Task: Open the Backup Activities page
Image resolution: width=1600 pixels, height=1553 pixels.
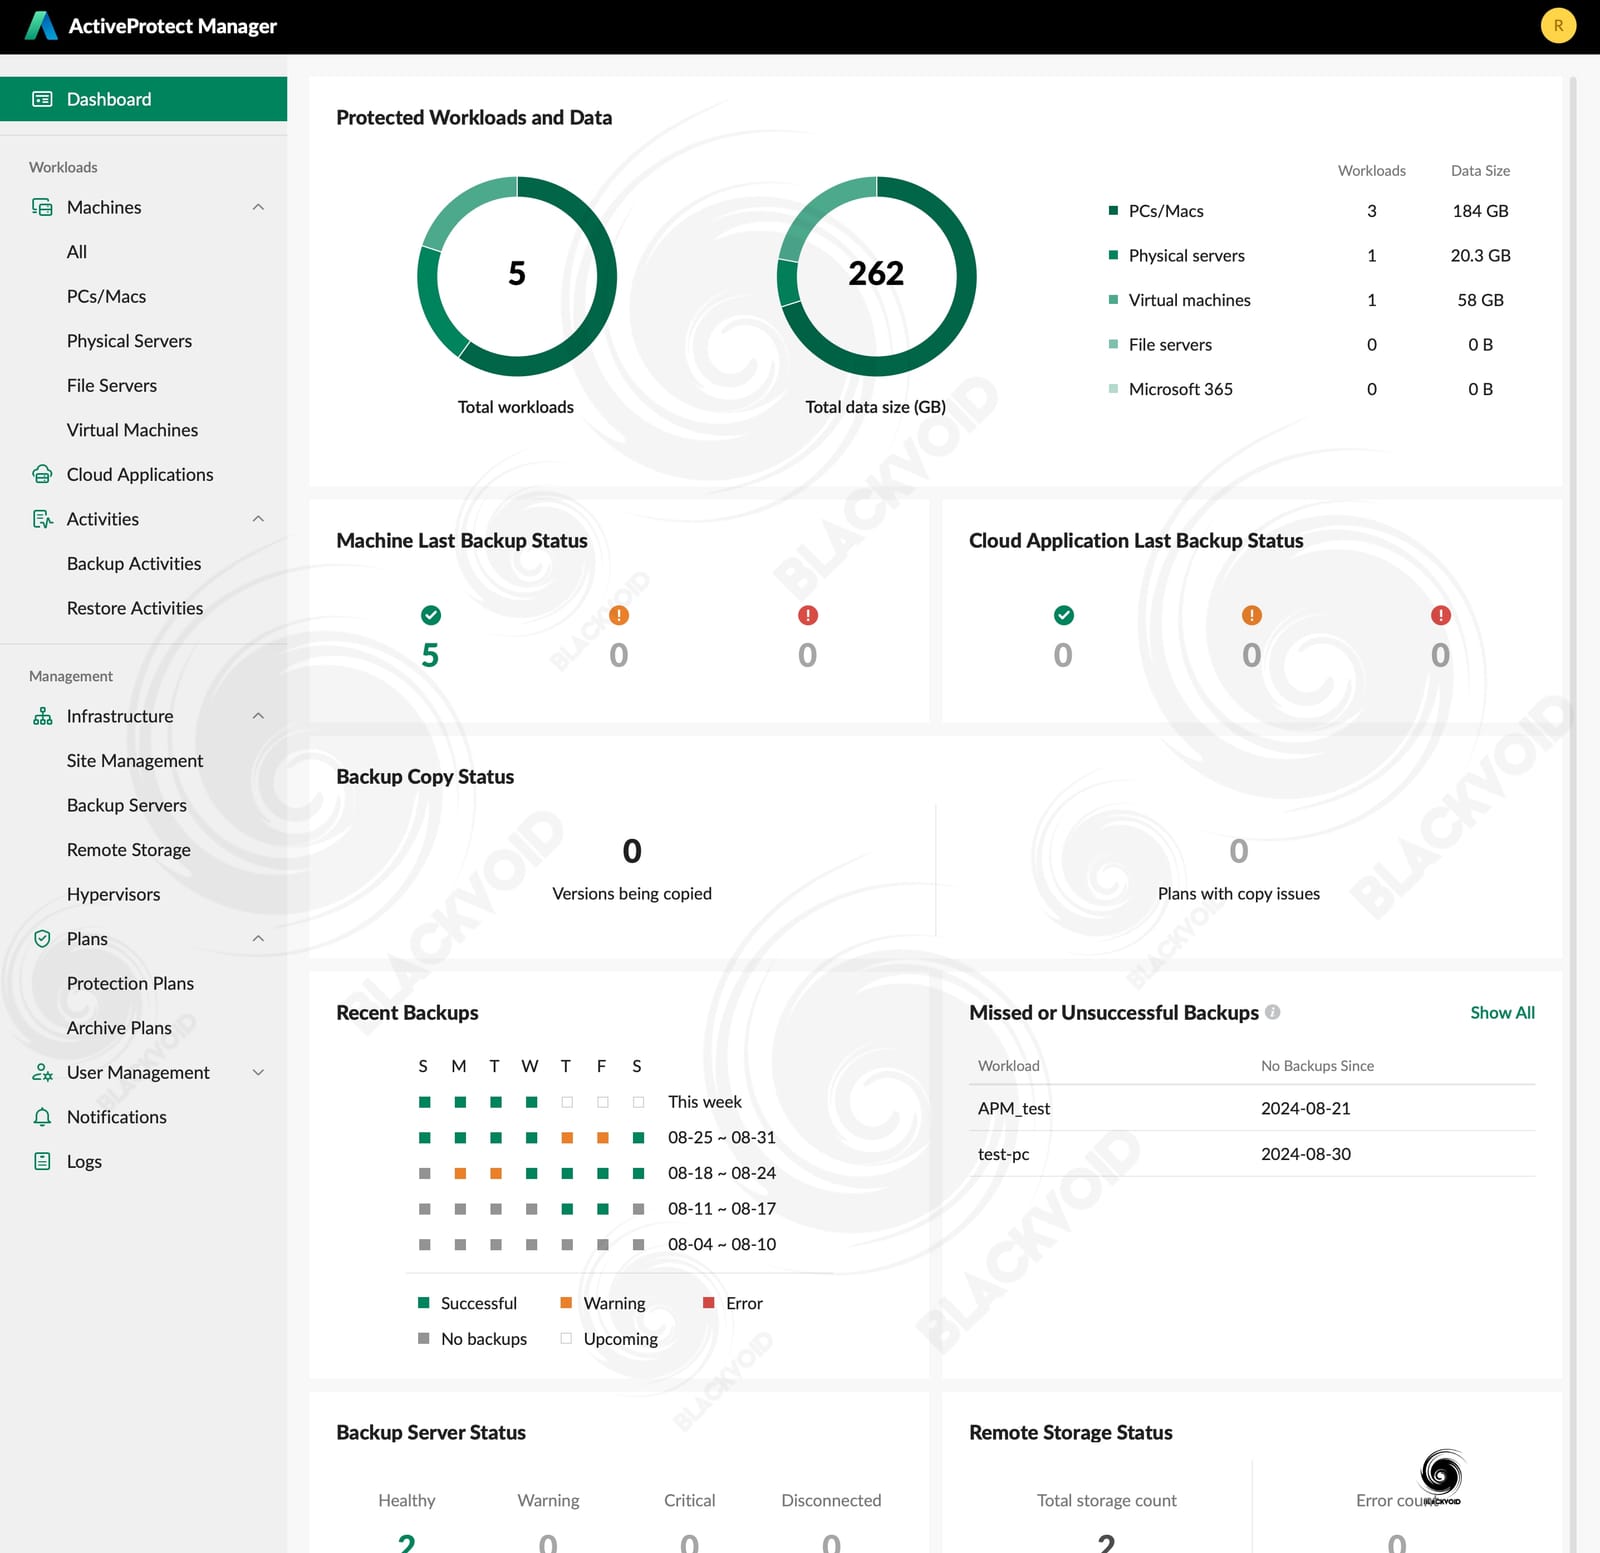Action: (x=133, y=563)
